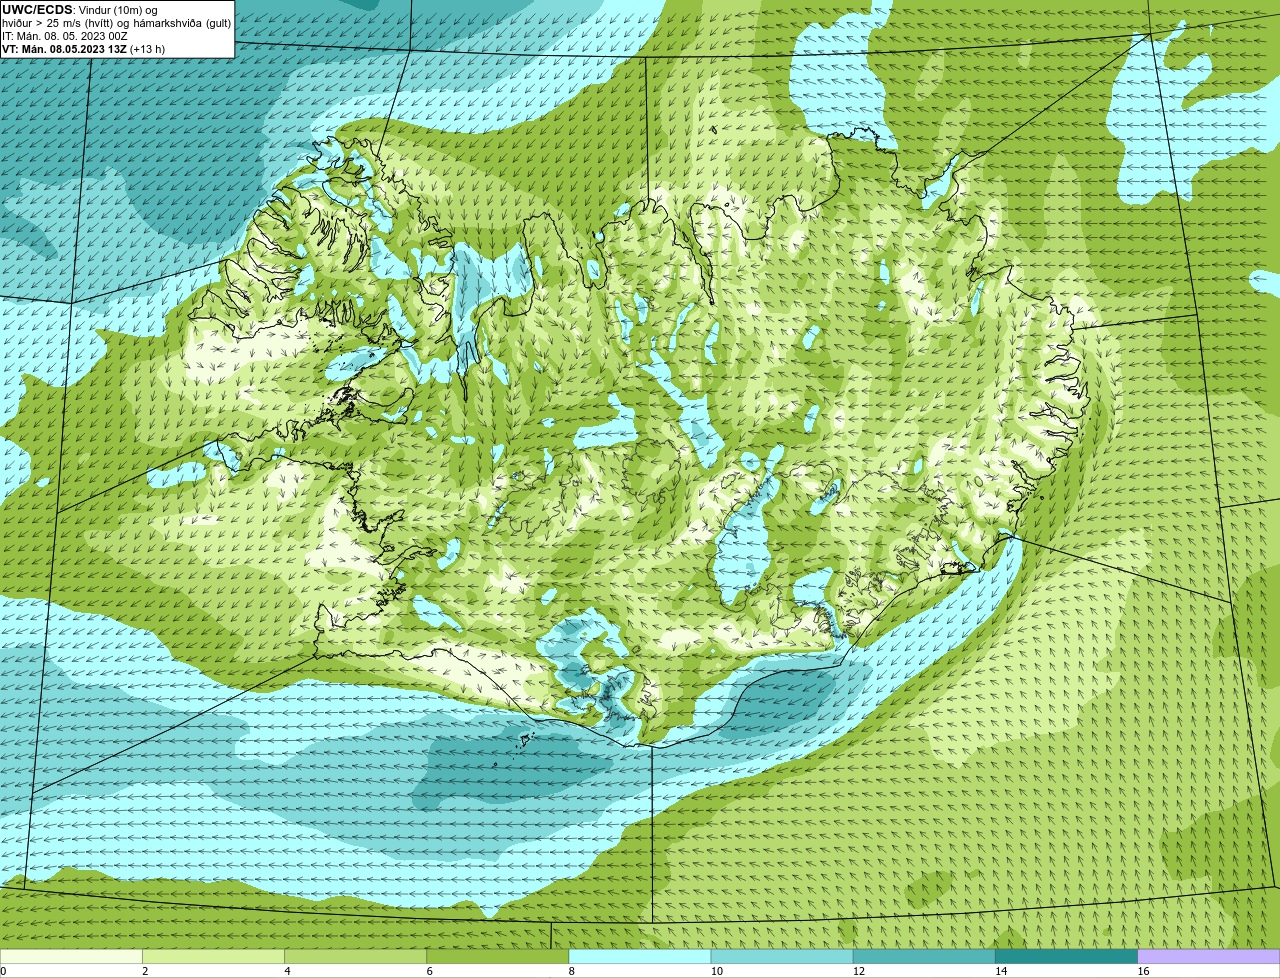The image size is (1280, 978).
Task: Click the light green 4–6 m/s legend swatch
Action: (356, 956)
